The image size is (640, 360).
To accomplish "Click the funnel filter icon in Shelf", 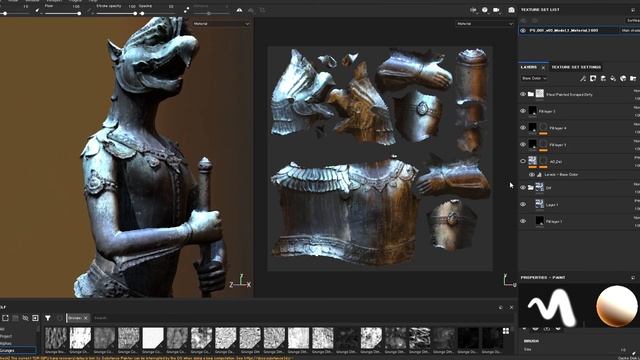I will pos(48,318).
